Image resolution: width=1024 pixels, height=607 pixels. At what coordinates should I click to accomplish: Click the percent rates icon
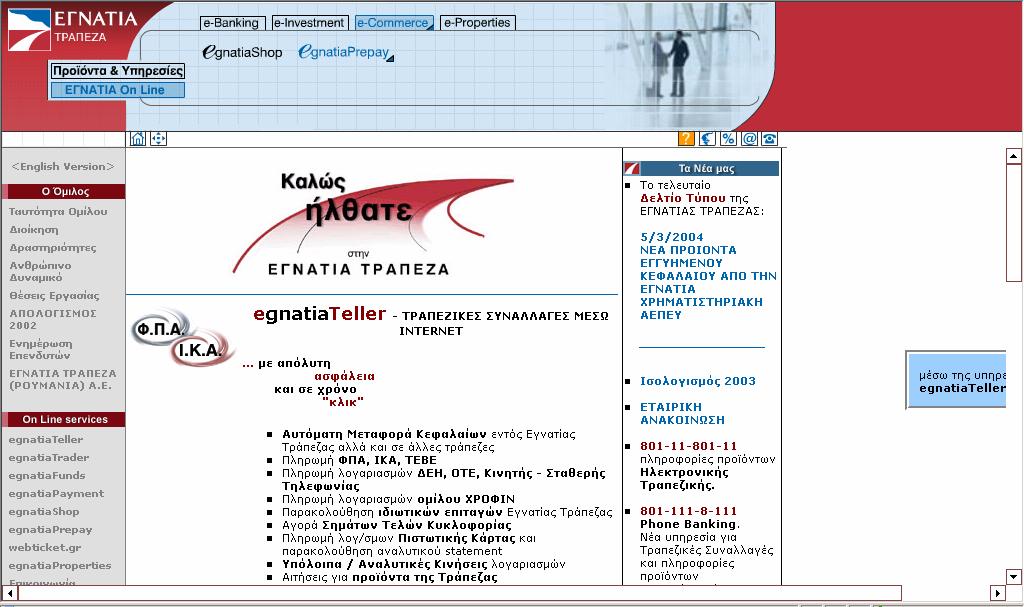pos(728,139)
